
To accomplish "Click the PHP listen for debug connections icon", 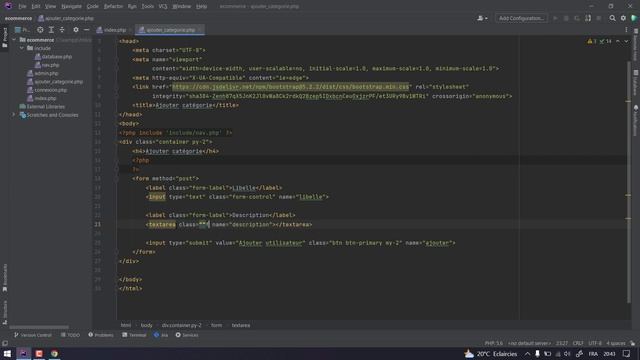I will 588,18.
